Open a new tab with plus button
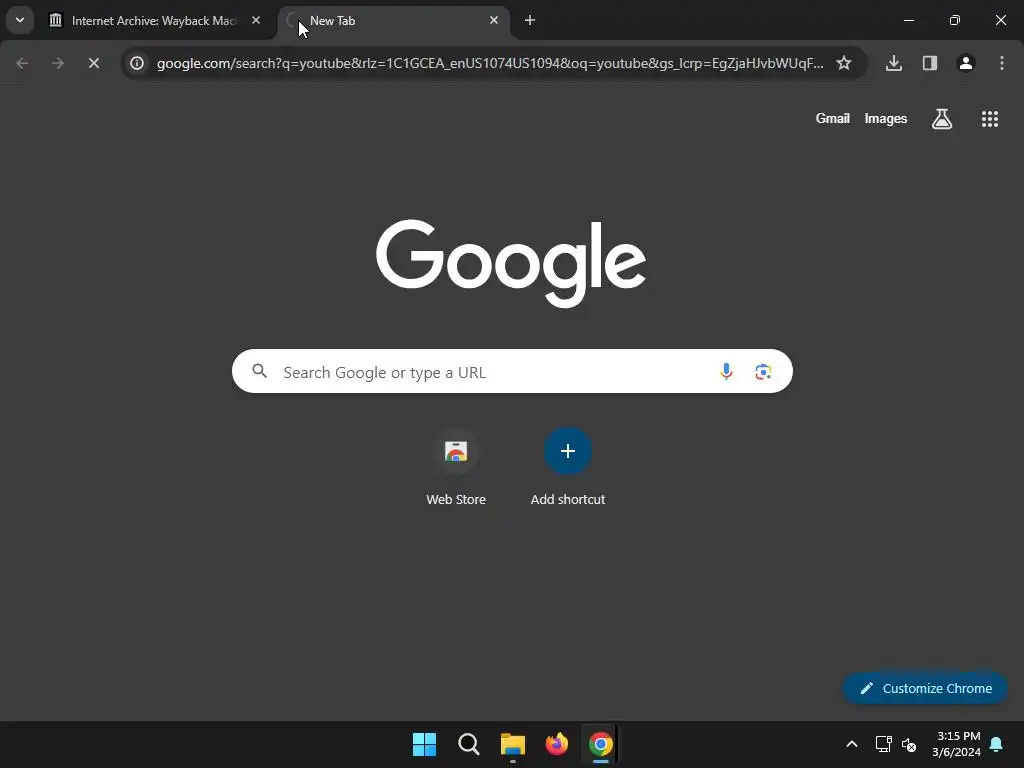Screen dimensions: 1024x768 pyautogui.click(x=530, y=20)
